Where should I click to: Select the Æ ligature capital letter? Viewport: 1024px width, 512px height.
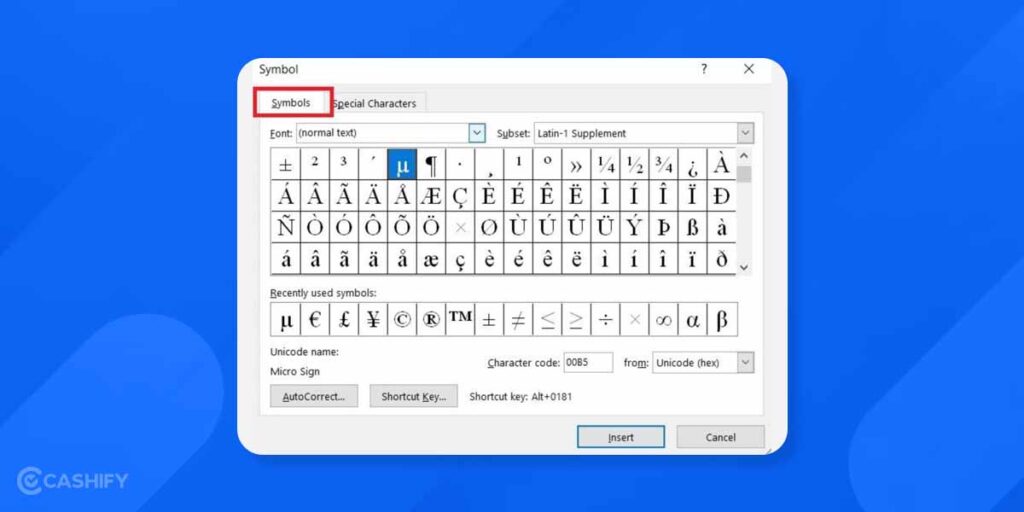[431, 196]
